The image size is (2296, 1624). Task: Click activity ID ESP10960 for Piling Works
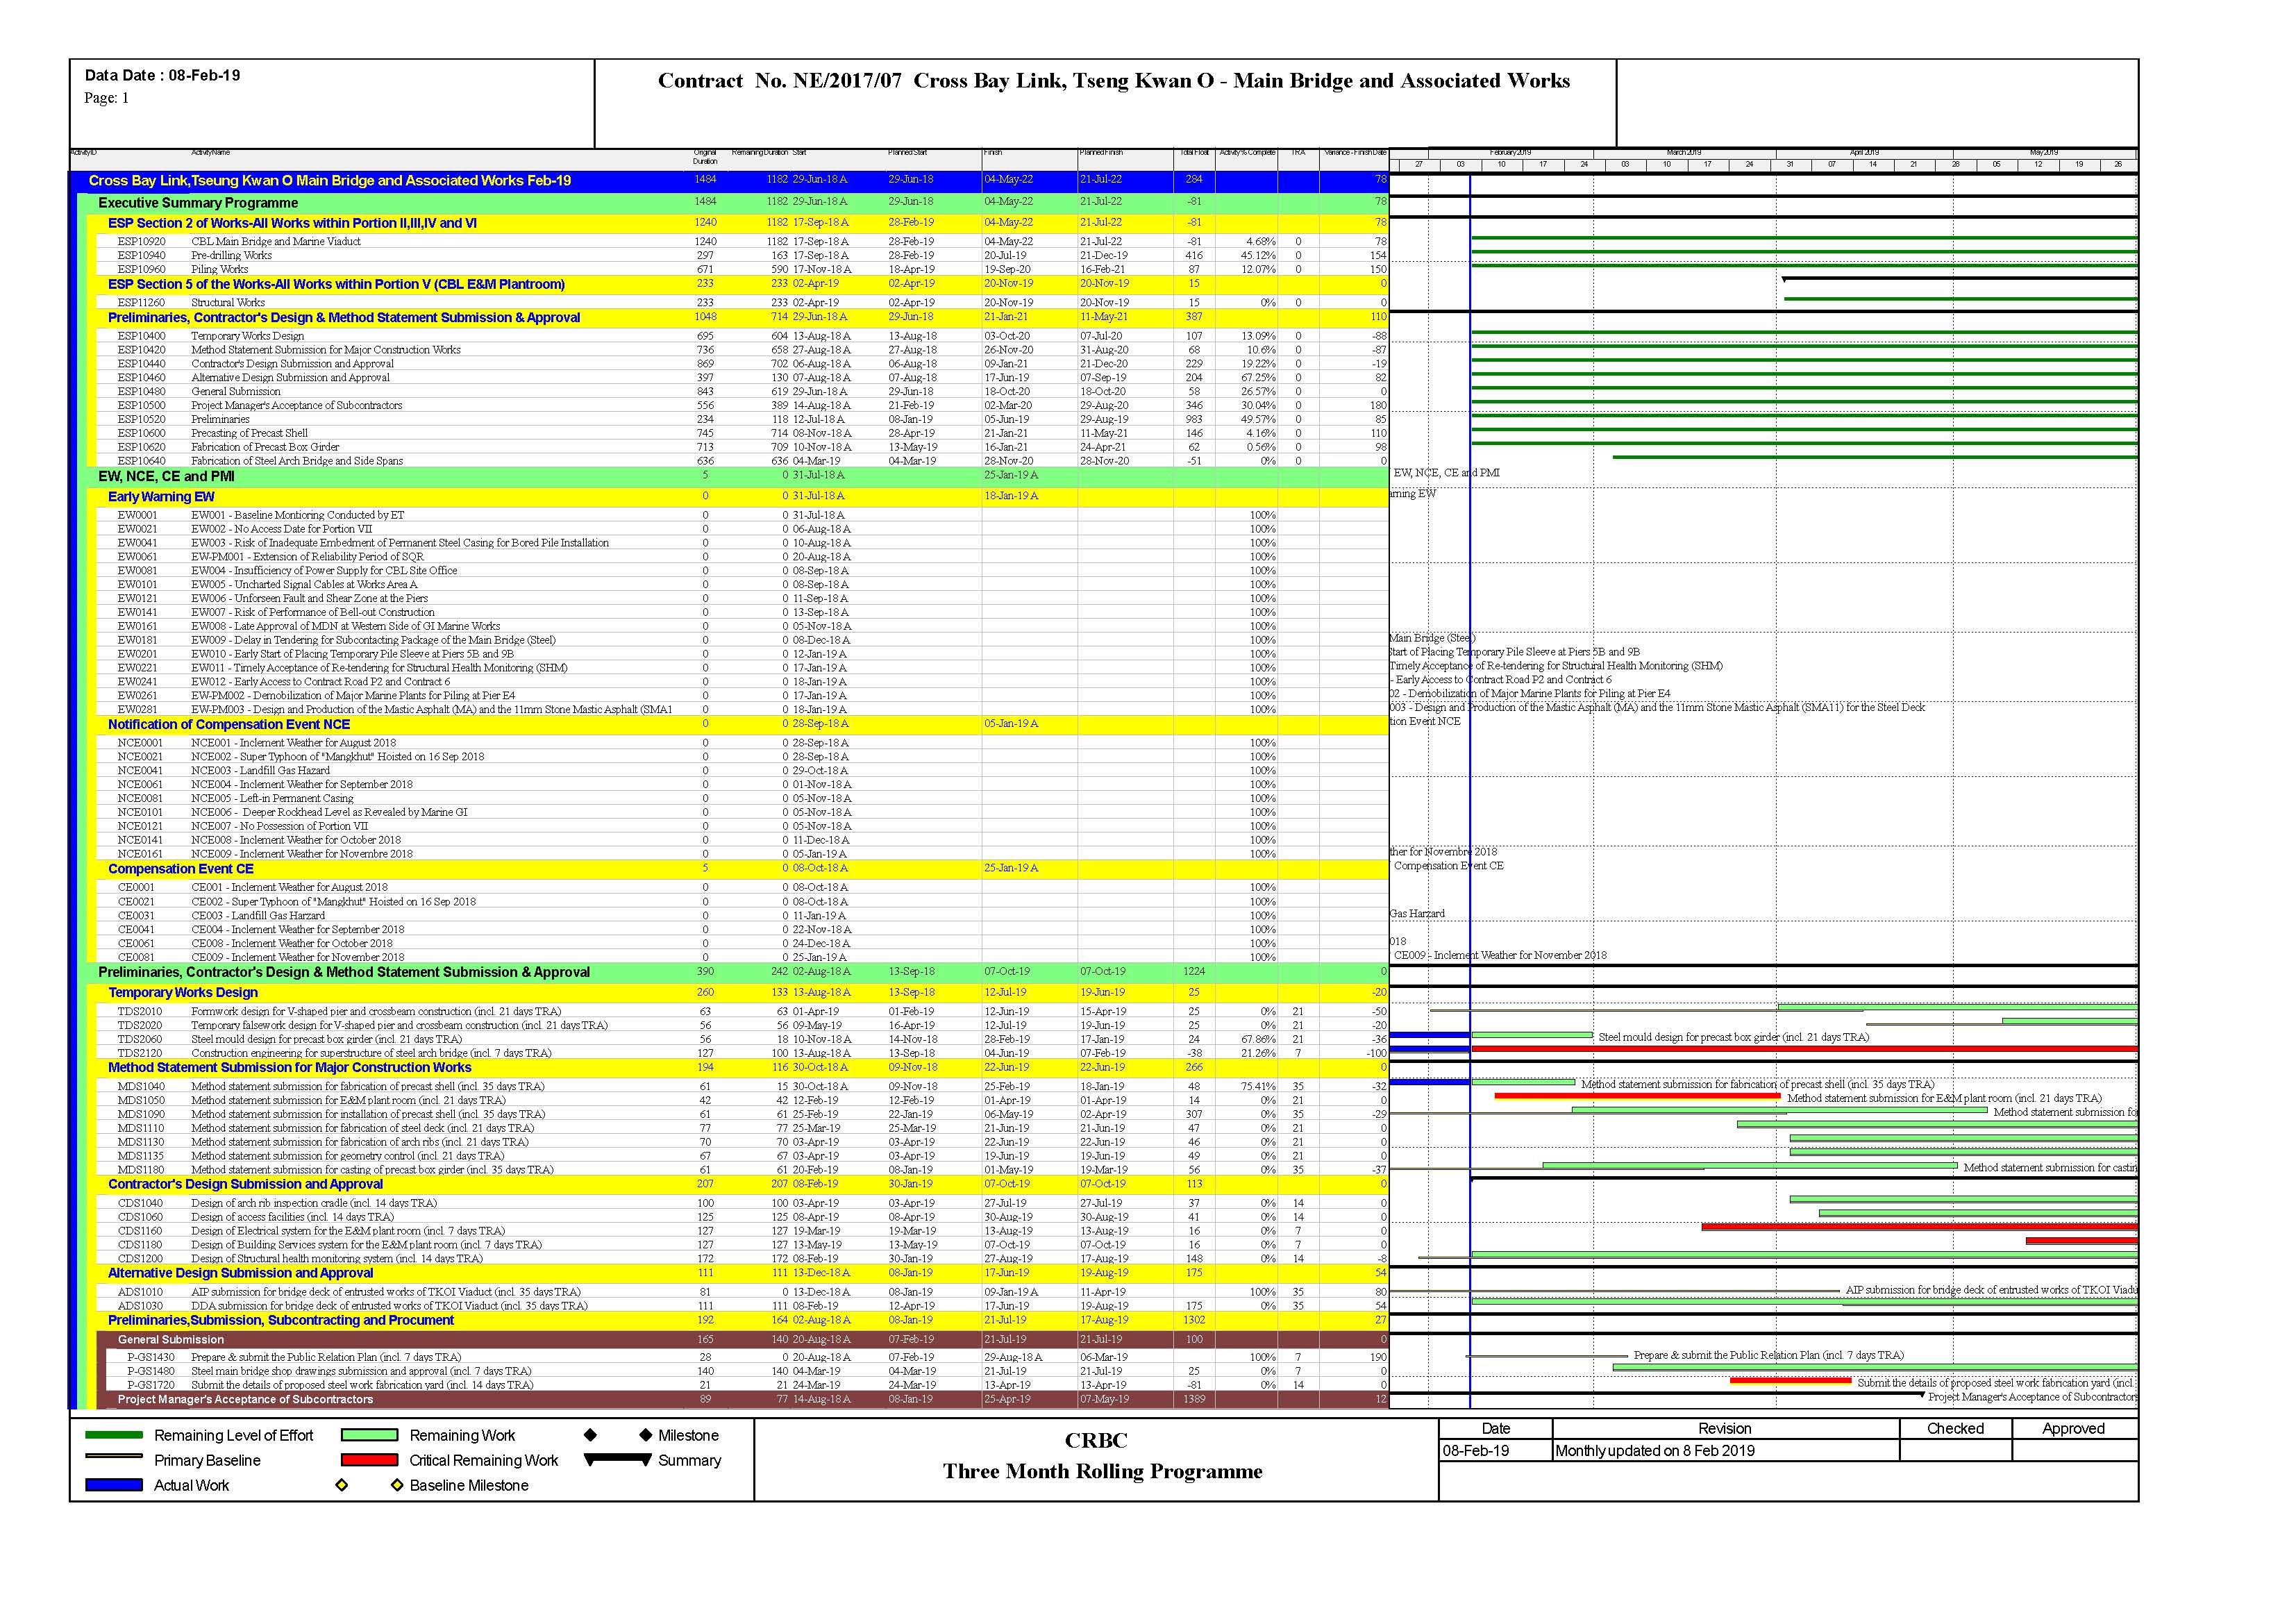tap(141, 270)
